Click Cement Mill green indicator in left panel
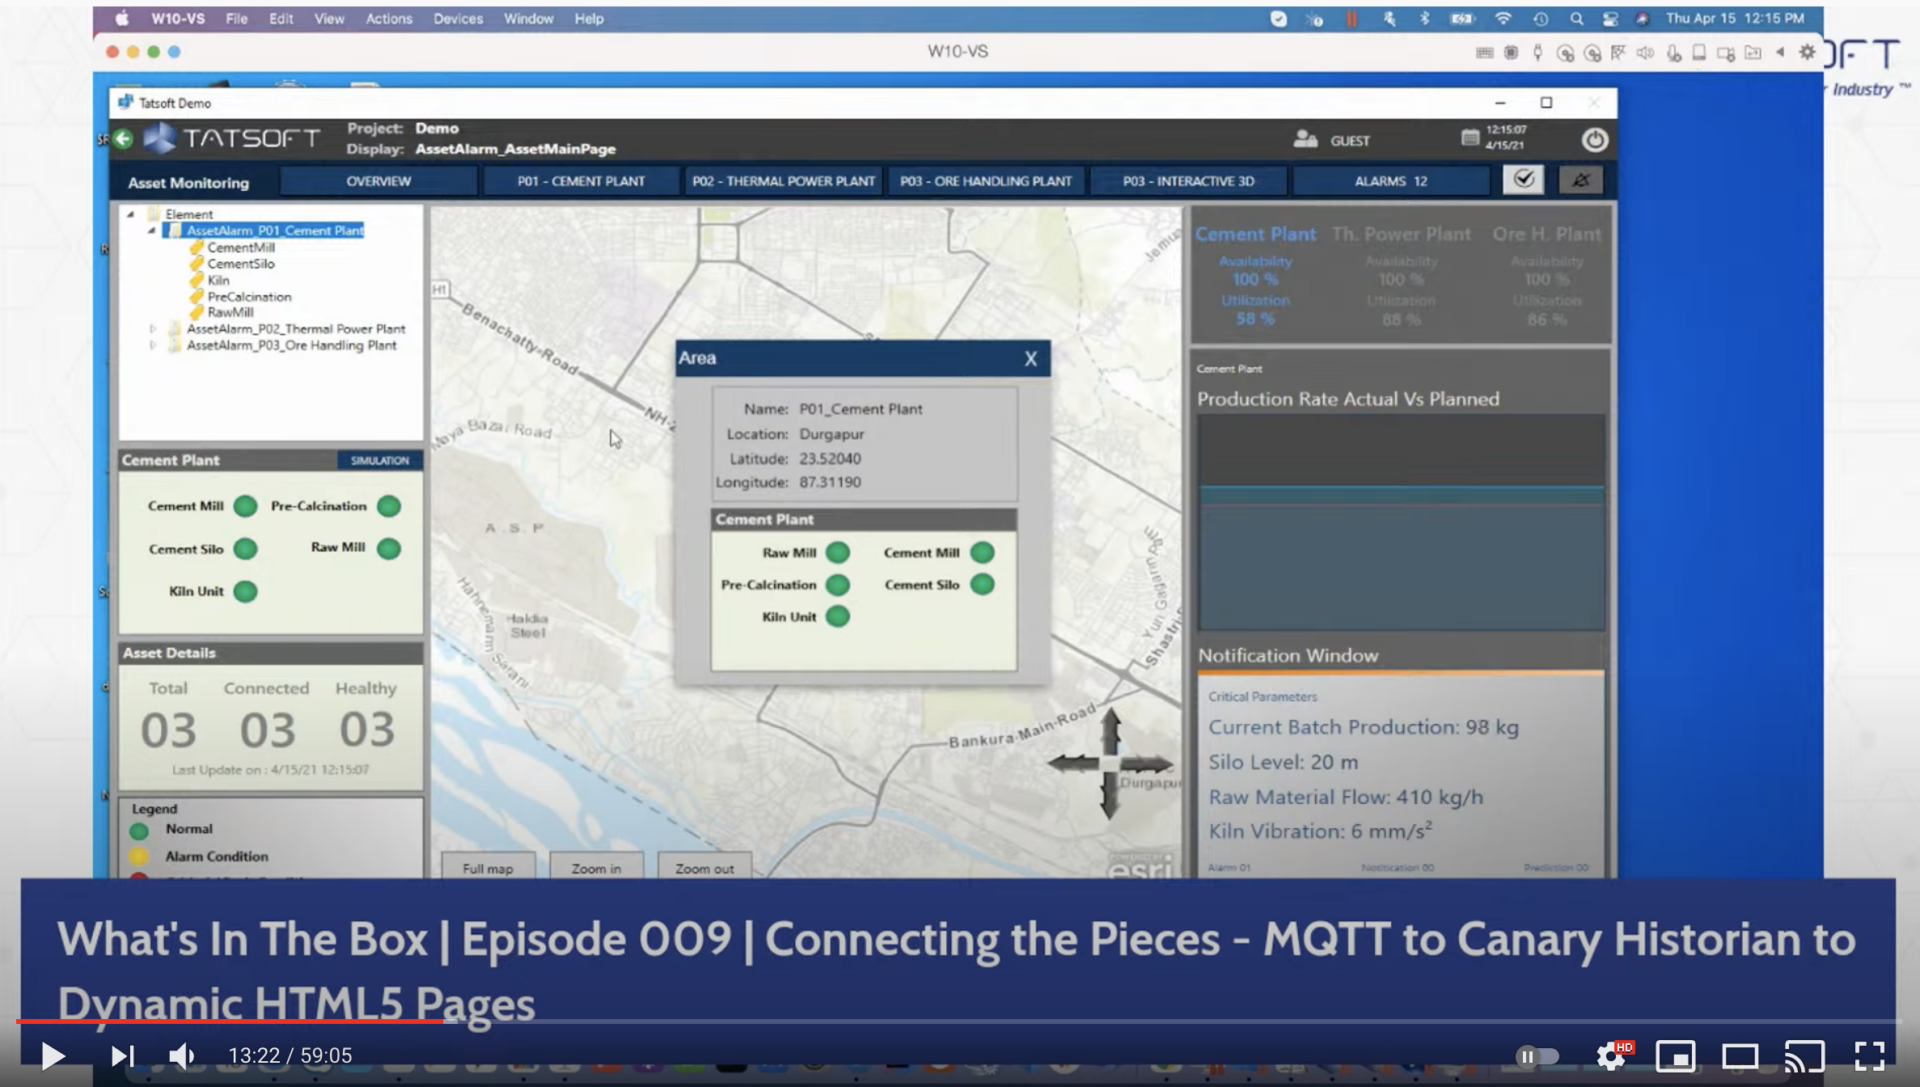Viewport: 1920px width, 1087px height. (245, 506)
